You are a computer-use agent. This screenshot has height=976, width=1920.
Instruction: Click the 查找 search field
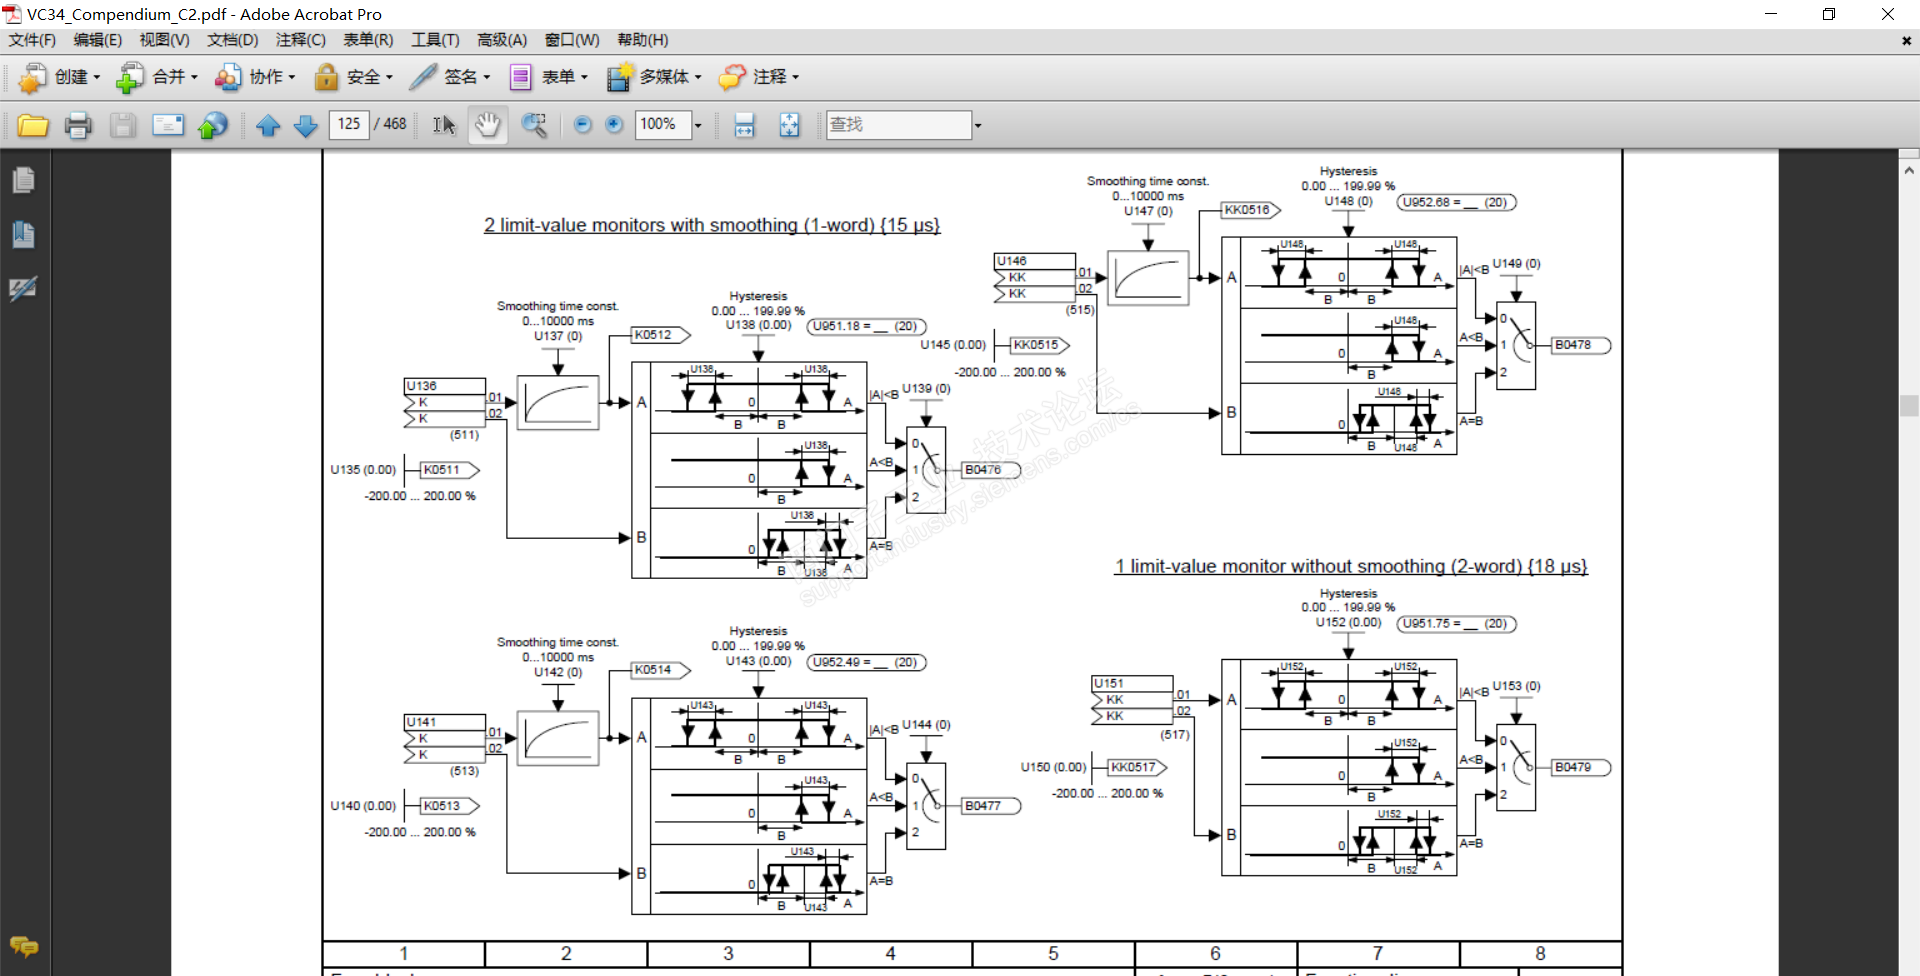[x=898, y=125]
